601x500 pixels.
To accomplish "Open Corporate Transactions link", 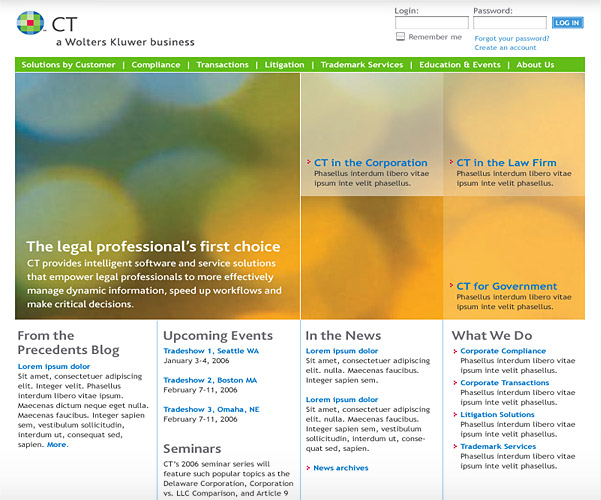I will [x=504, y=383].
